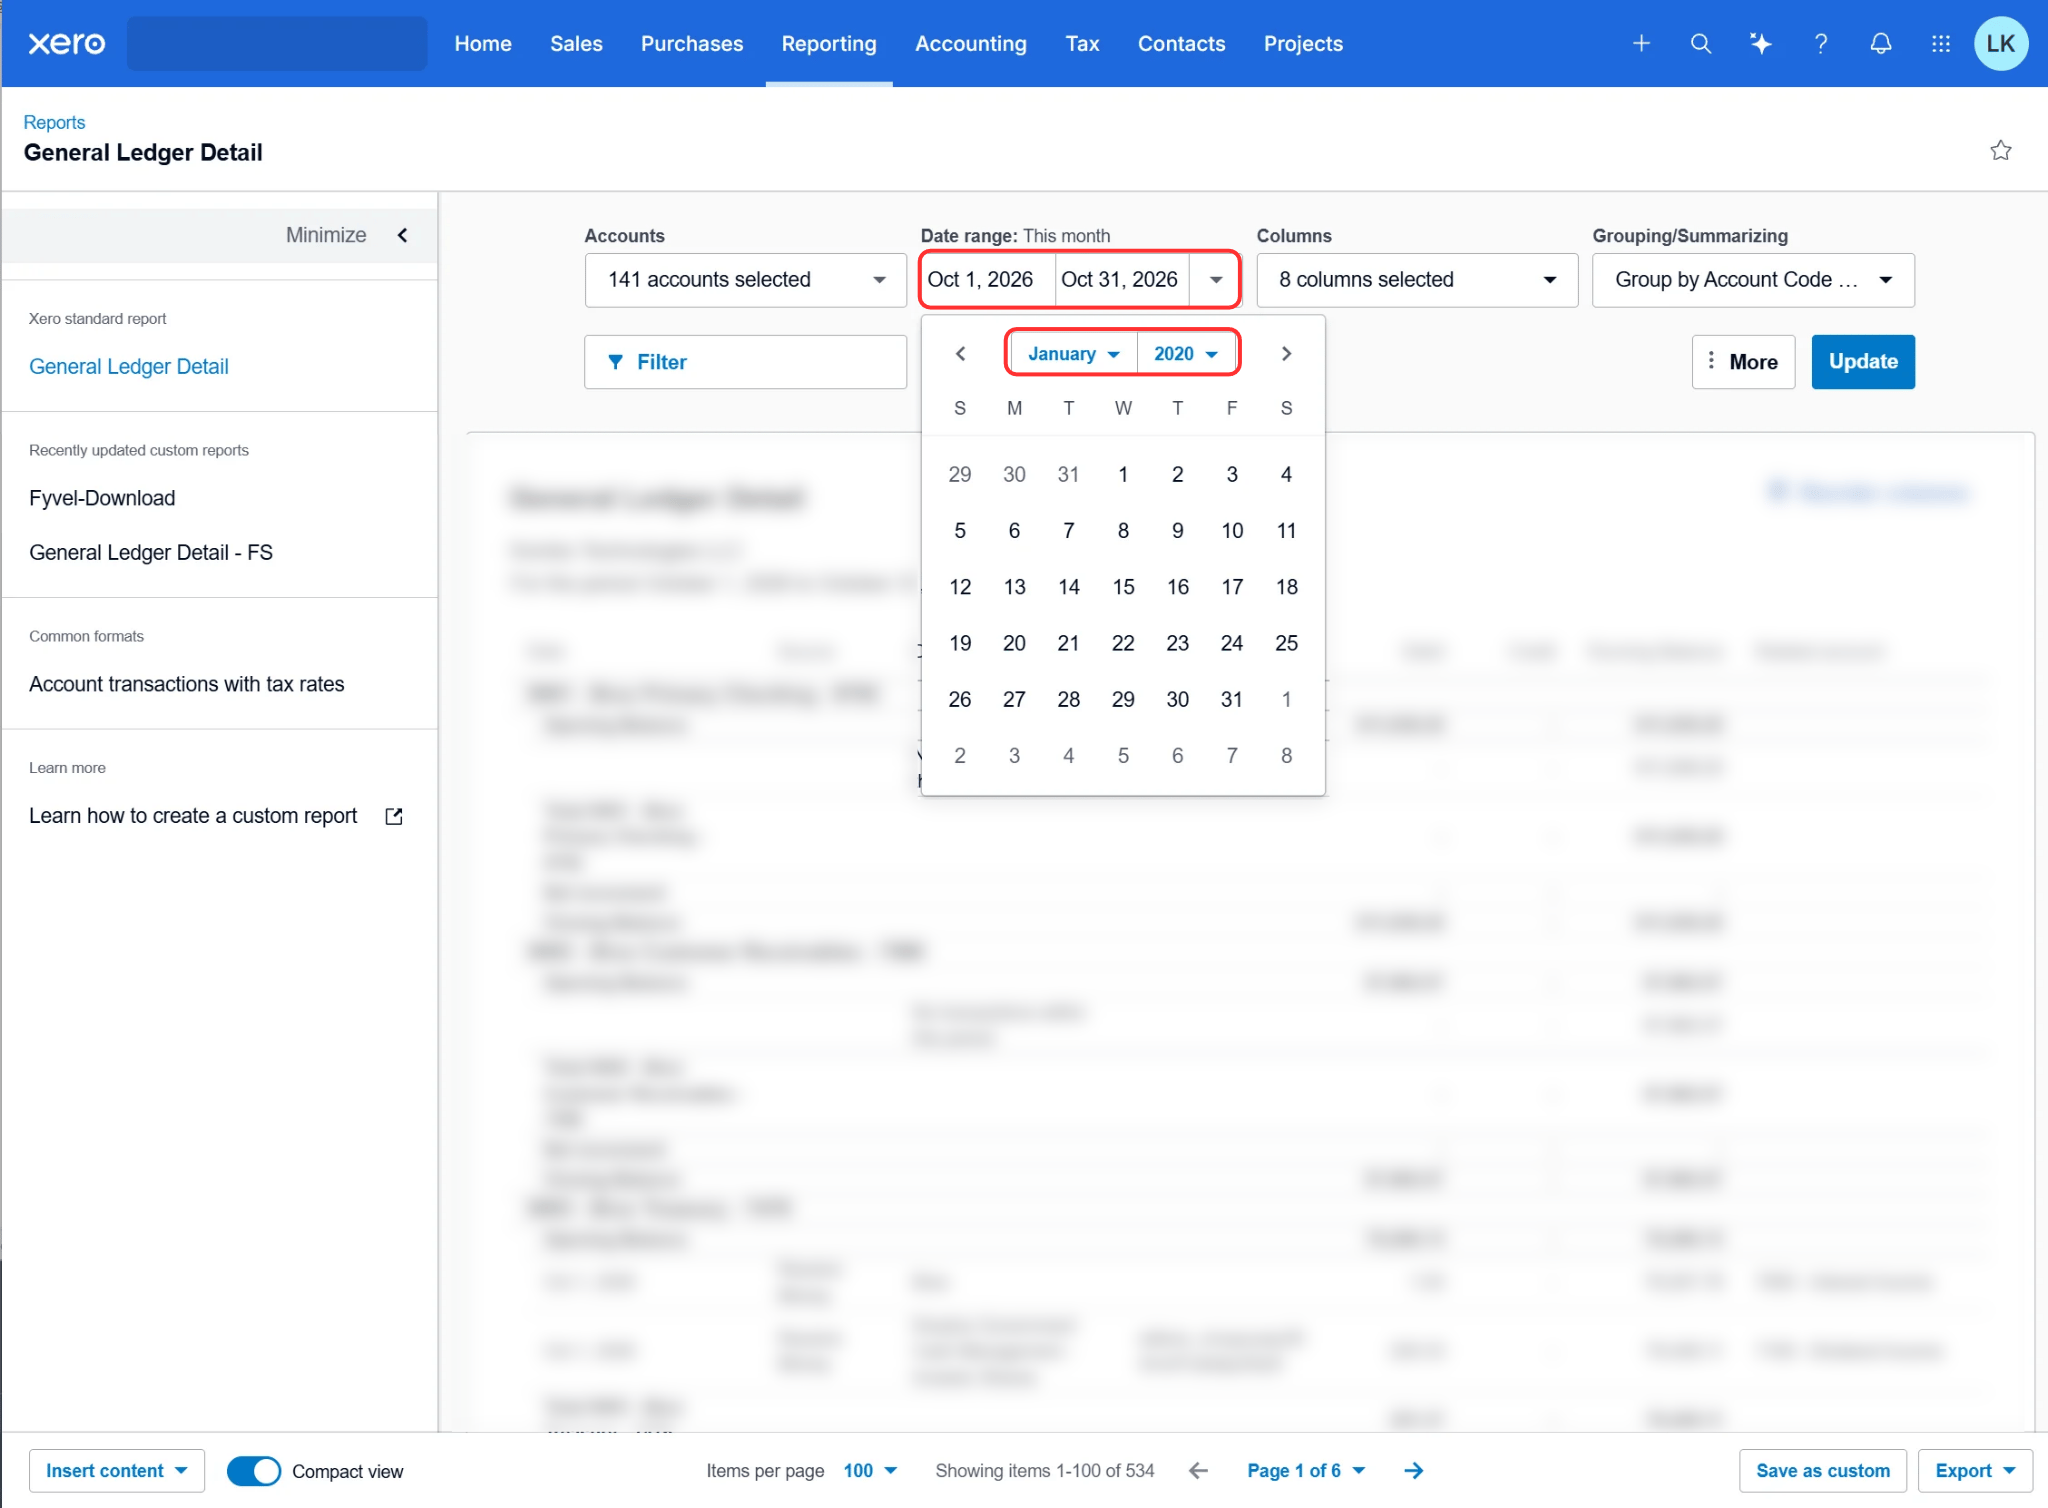Select day 22 in the calendar
Image resolution: width=2048 pixels, height=1508 pixels.
[x=1123, y=643]
